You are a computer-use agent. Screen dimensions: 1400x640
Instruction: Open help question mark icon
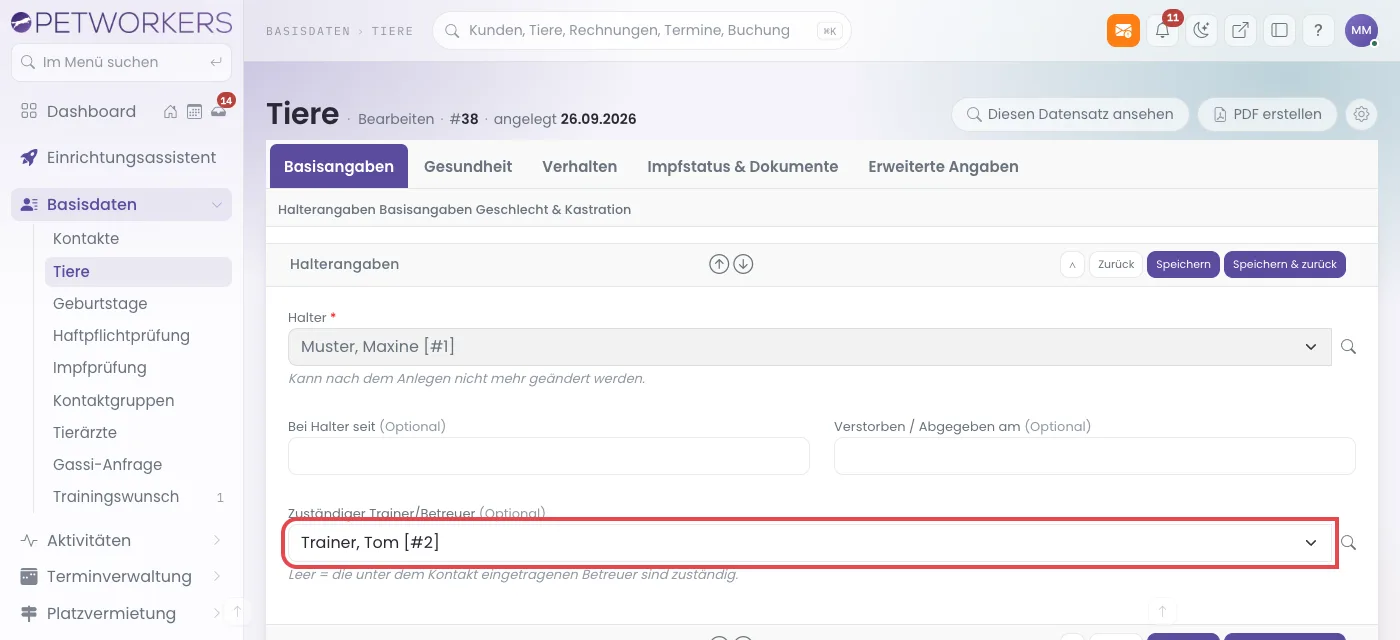click(x=1318, y=31)
